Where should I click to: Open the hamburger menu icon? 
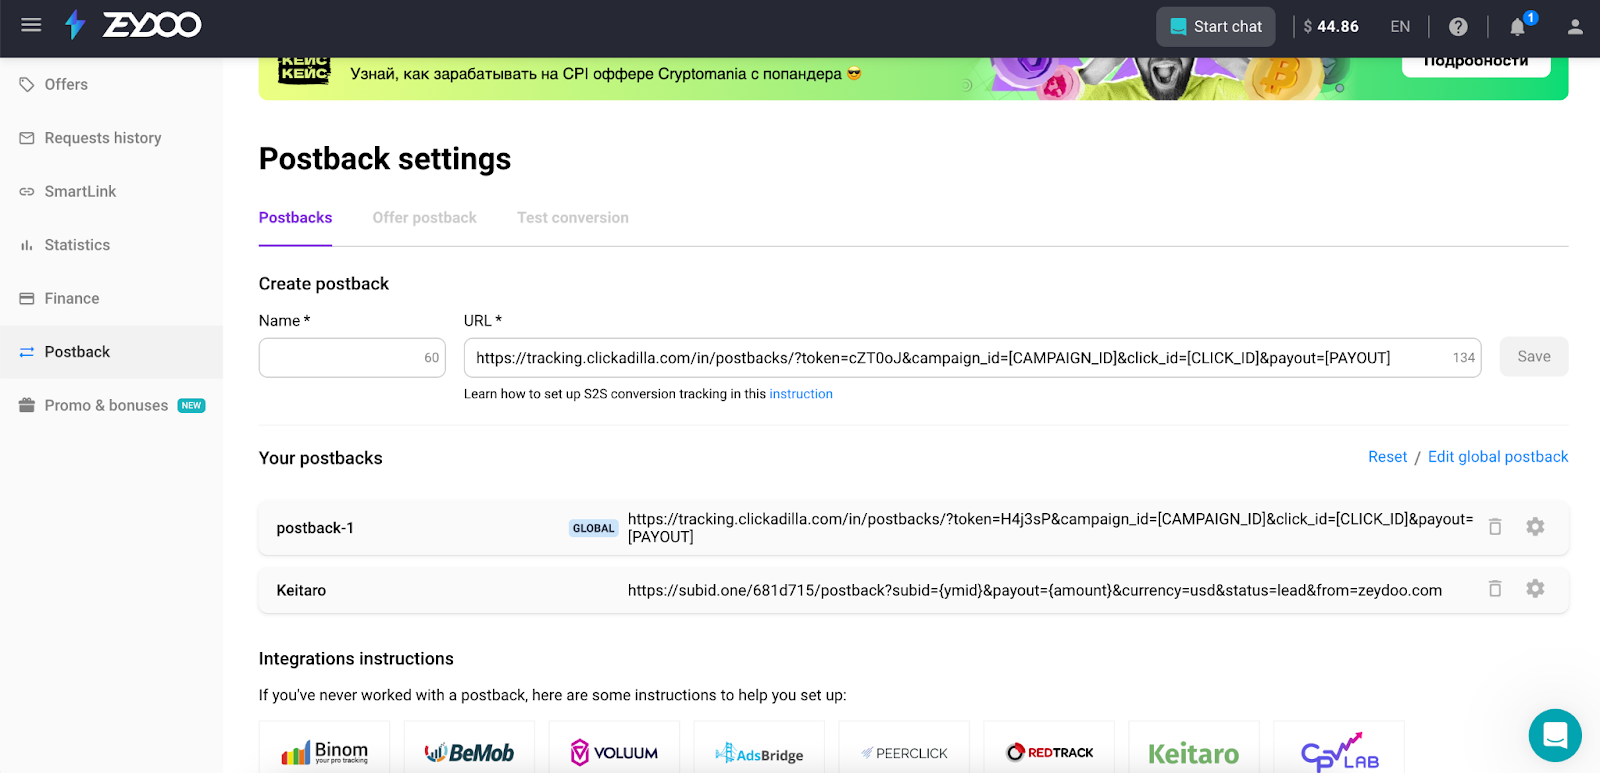(31, 25)
